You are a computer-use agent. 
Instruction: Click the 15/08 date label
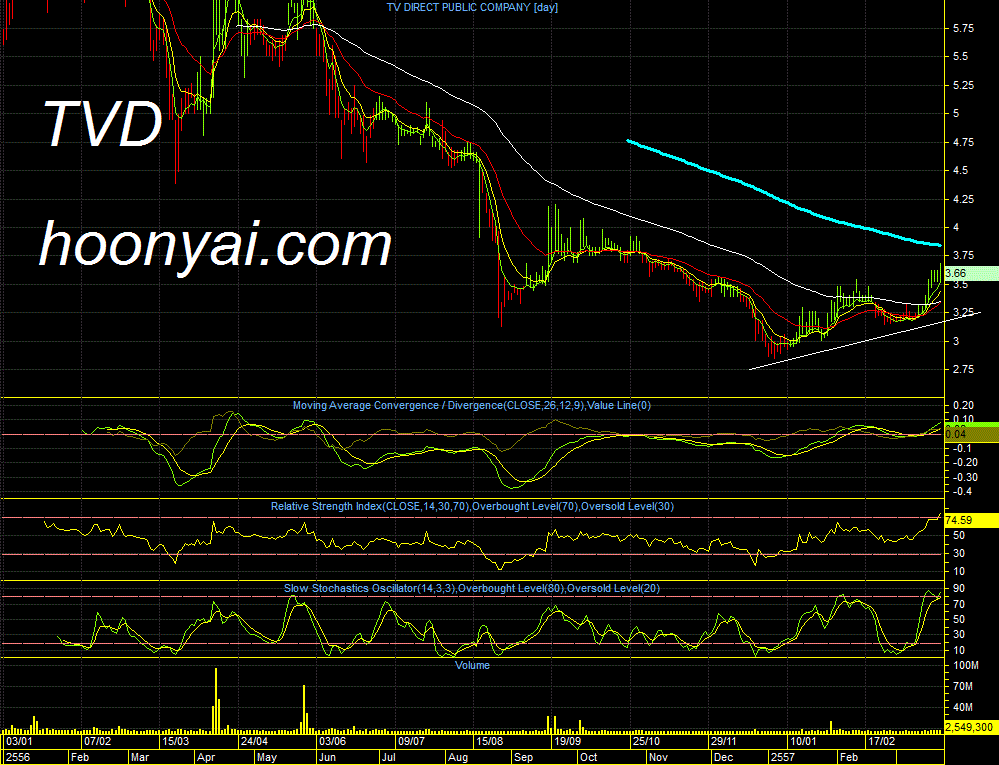[489, 742]
